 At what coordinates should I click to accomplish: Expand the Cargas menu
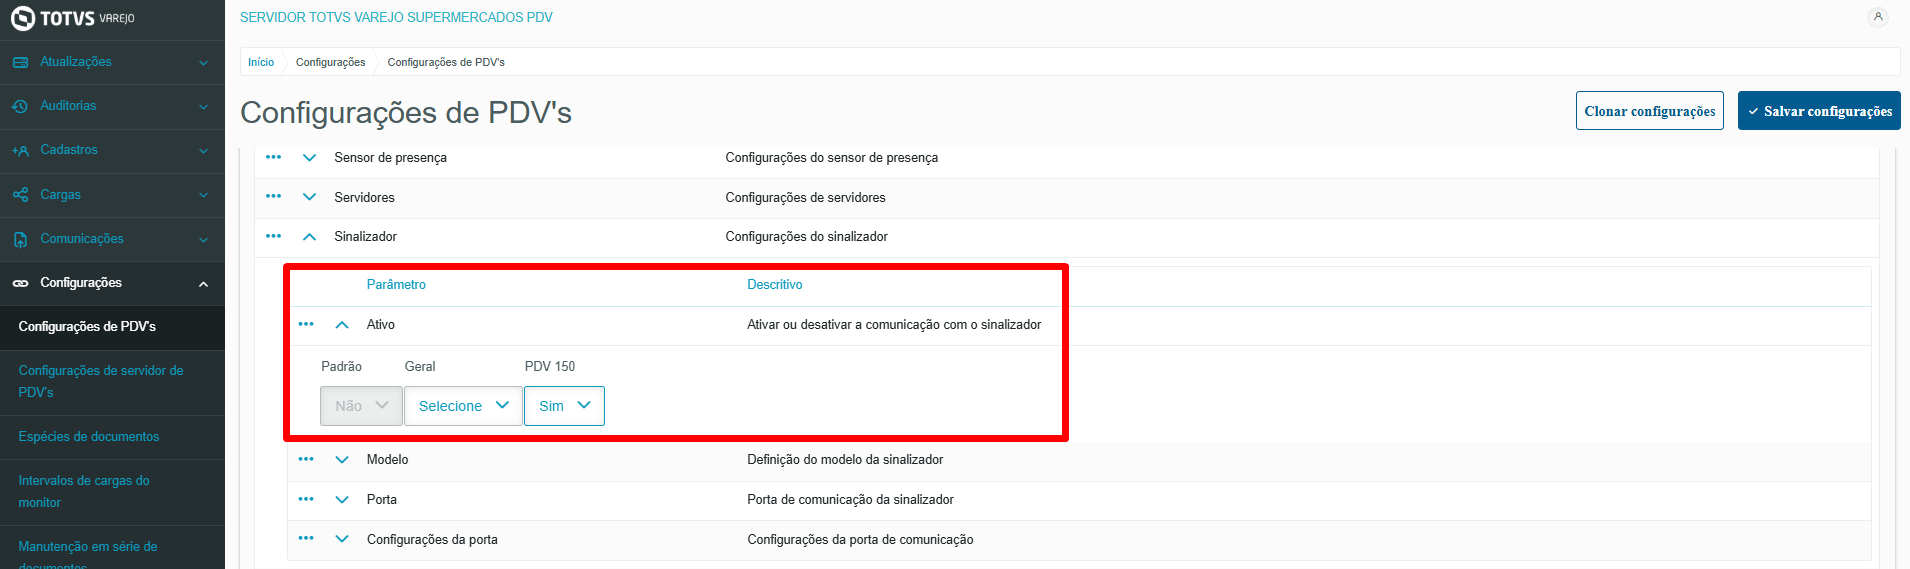203,195
